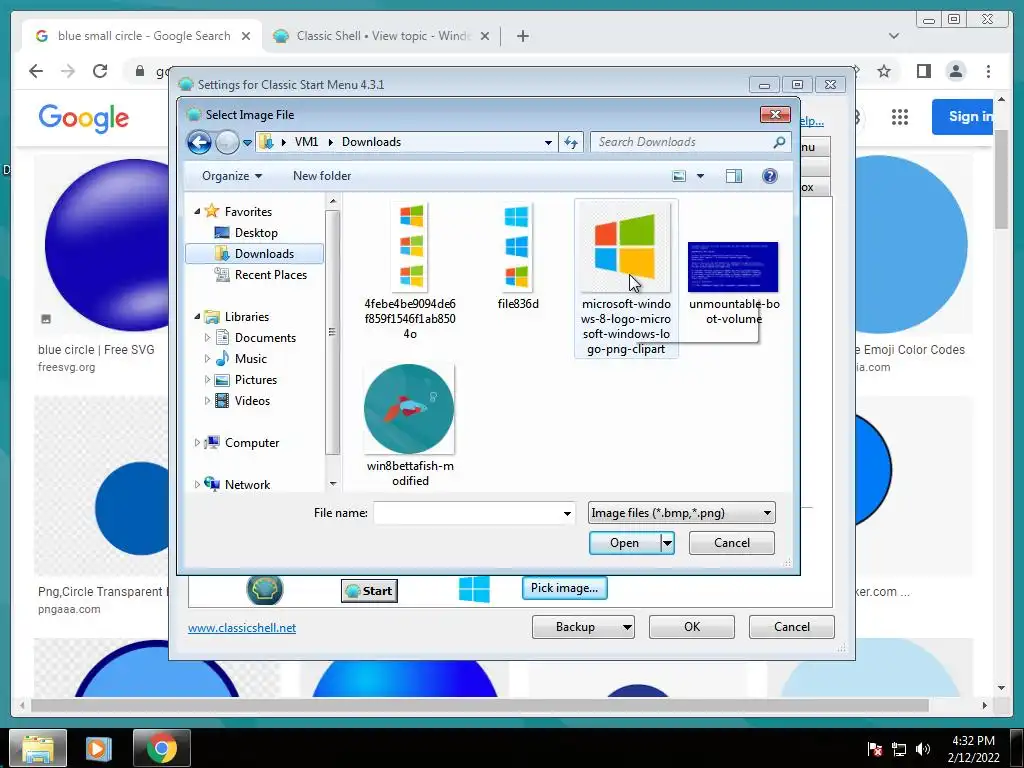Collapse the Libraries tree group
Image resolution: width=1024 pixels, height=768 pixels.
point(197,317)
